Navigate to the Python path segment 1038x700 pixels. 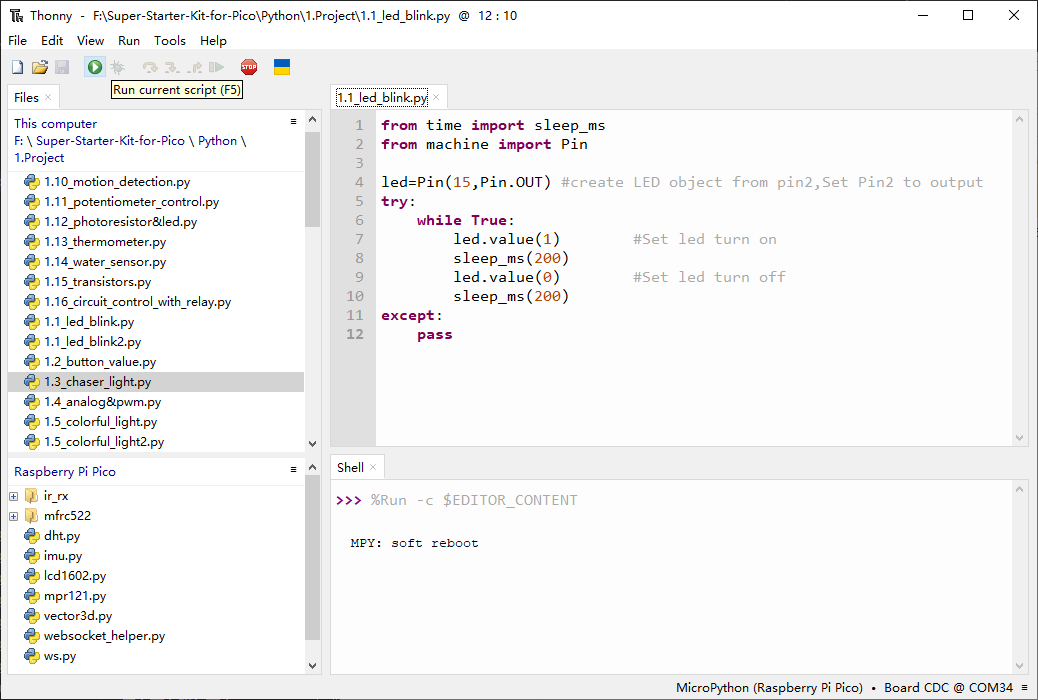point(217,140)
